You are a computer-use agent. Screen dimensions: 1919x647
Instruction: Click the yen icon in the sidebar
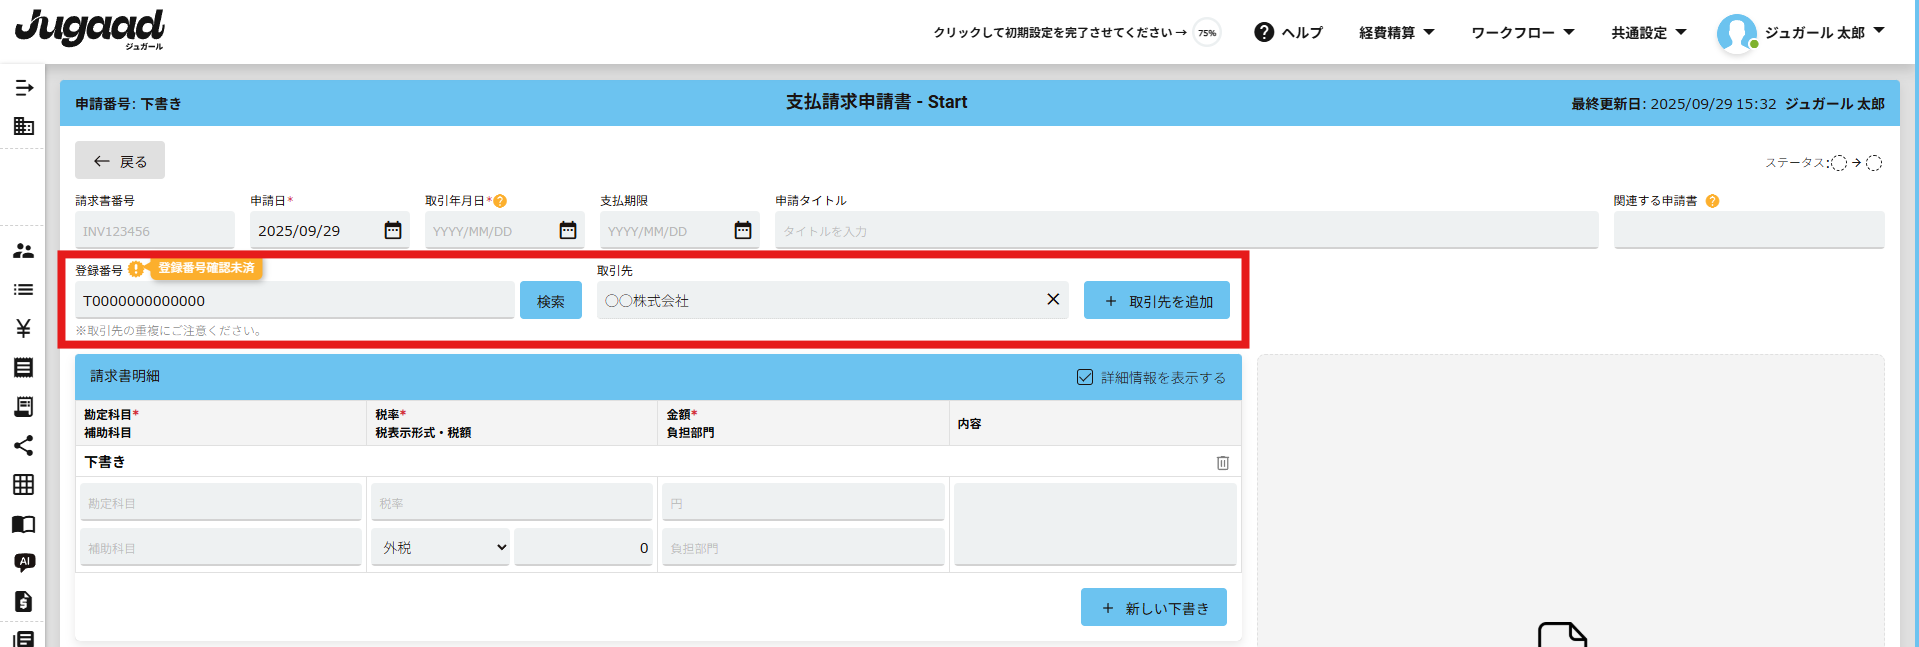click(23, 328)
